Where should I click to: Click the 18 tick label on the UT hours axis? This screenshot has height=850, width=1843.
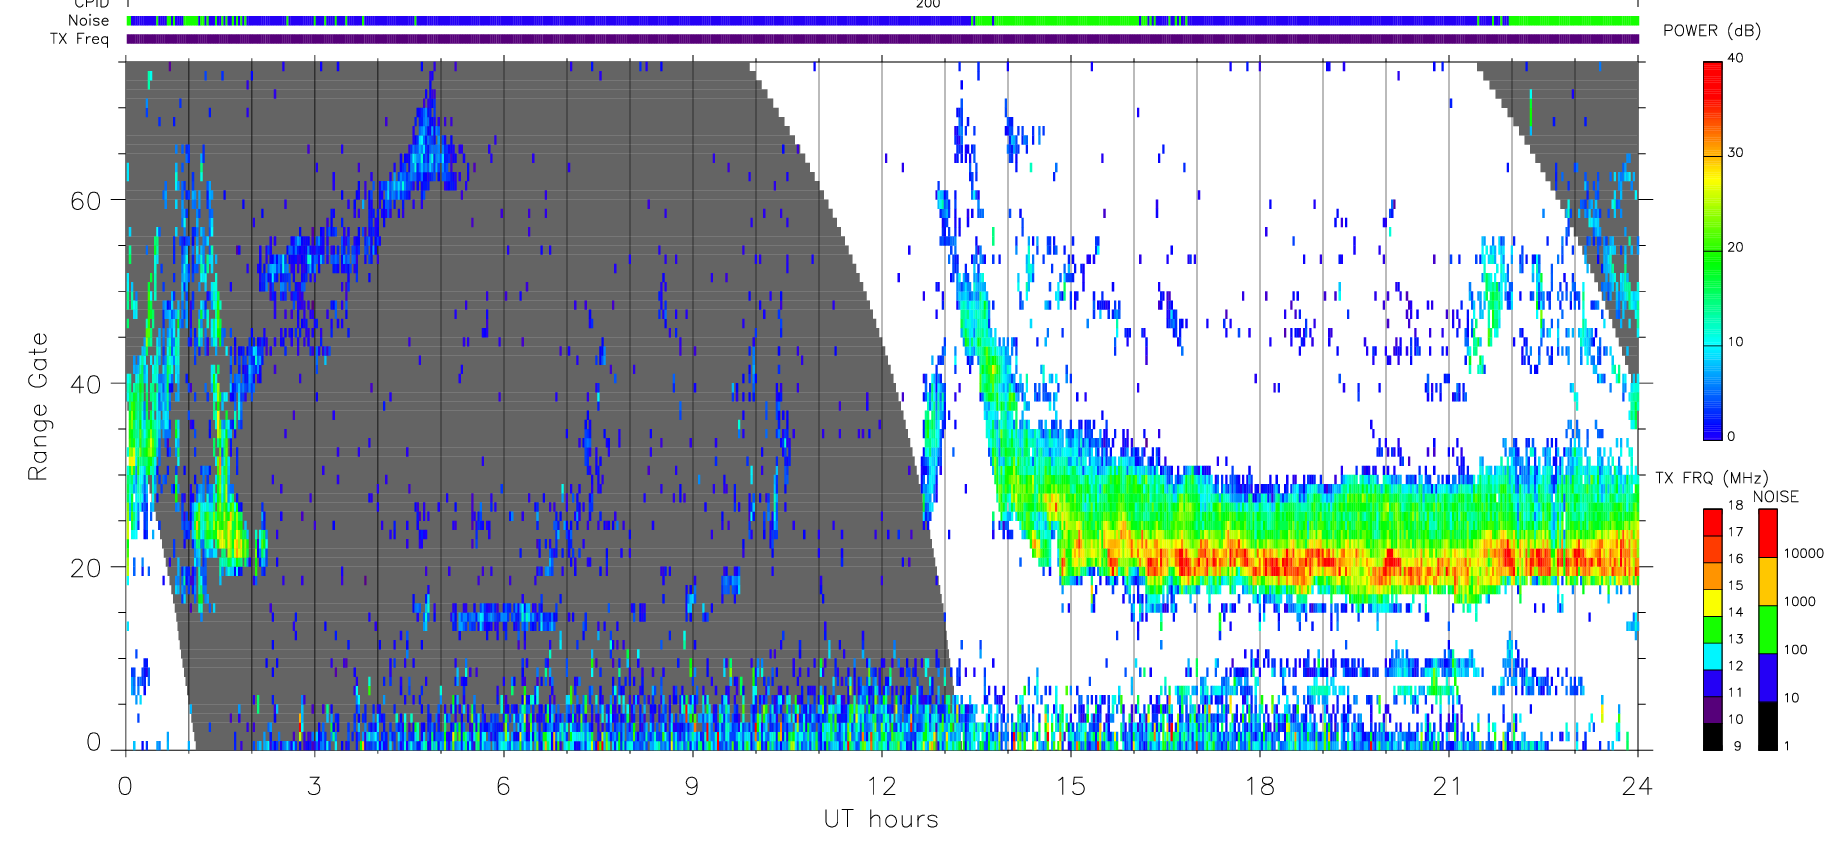click(x=1260, y=787)
